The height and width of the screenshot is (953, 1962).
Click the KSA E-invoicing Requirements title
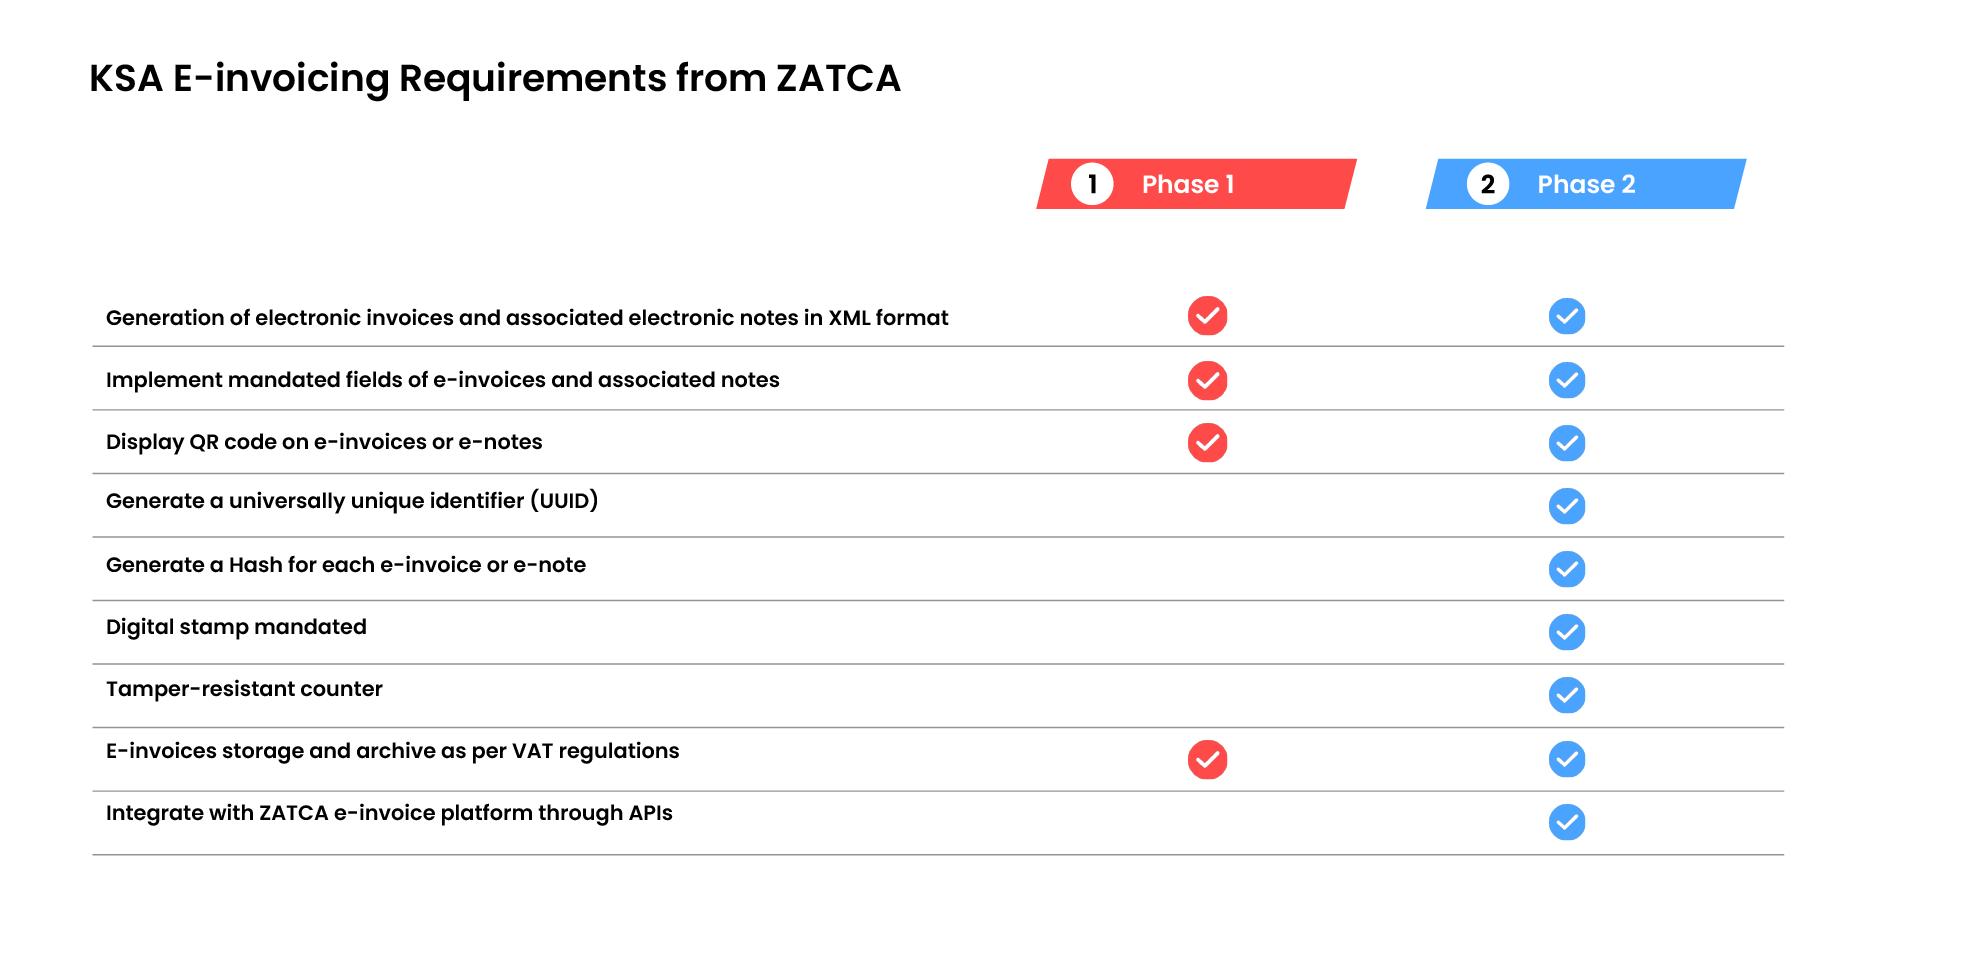495,78
